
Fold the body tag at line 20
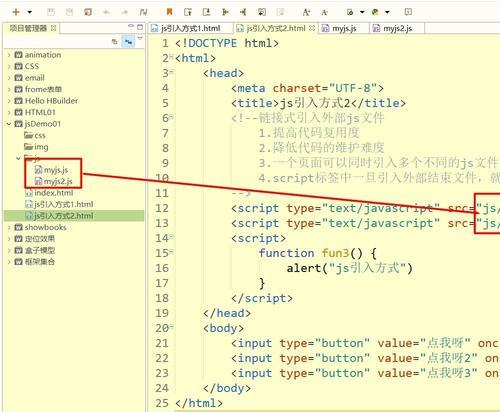click(171, 326)
